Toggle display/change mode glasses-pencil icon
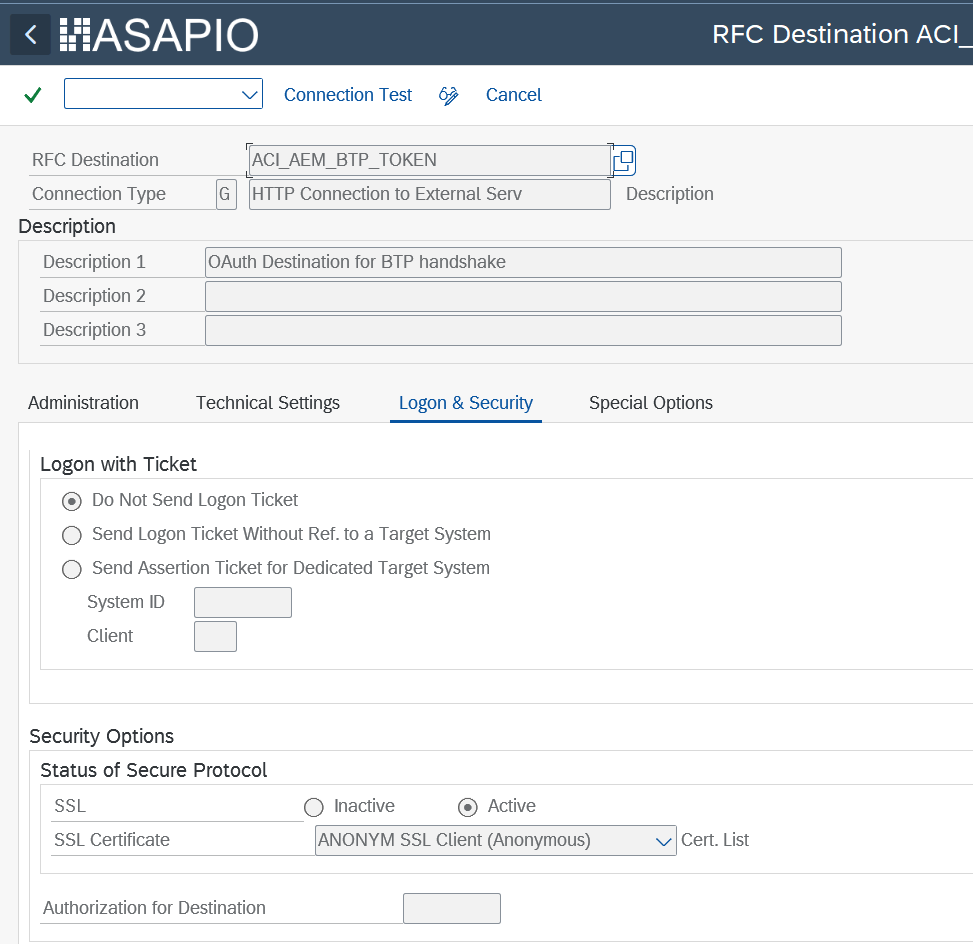The height and width of the screenshot is (944, 973). 448,95
